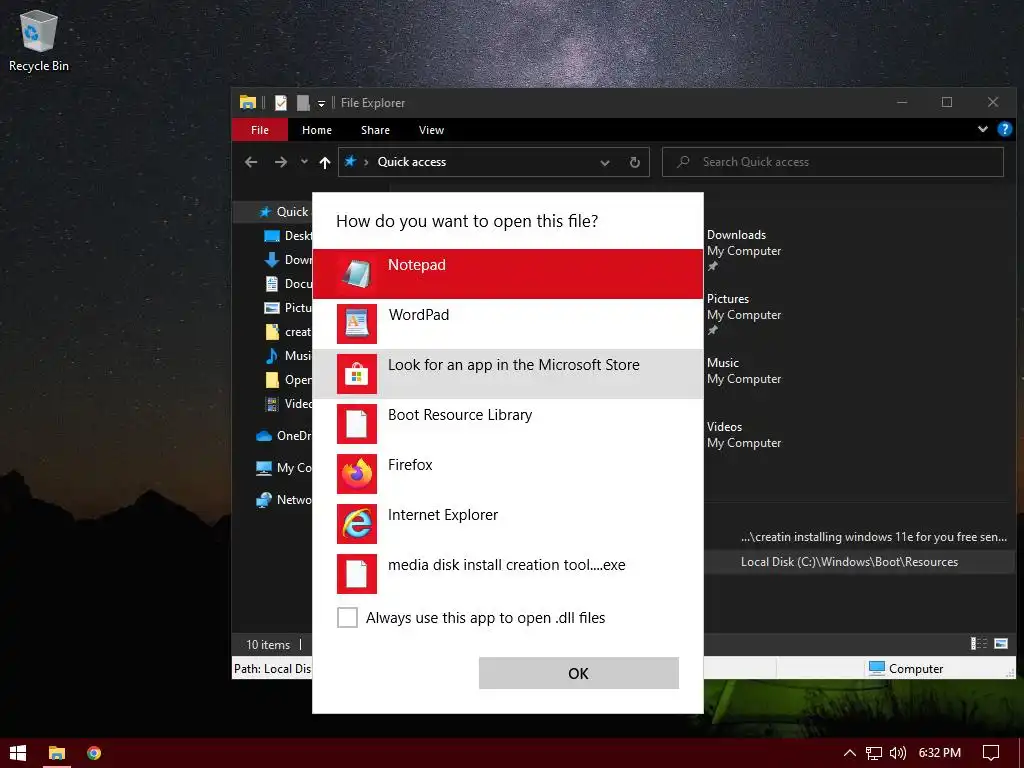Open the Recycle Bin desktop icon
Screen dimensions: 1024x768
tap(39, 42)
